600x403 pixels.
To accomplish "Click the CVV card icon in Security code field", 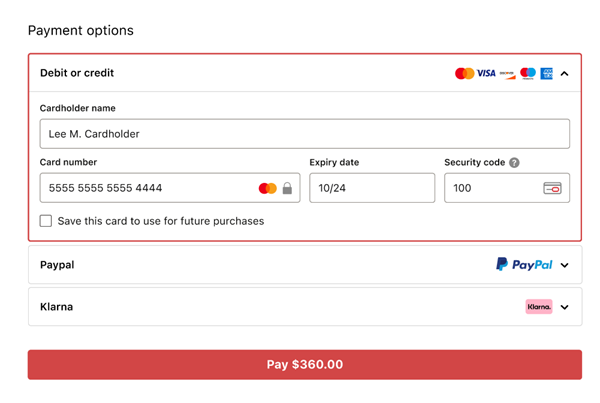I will [x=552, y=188].
